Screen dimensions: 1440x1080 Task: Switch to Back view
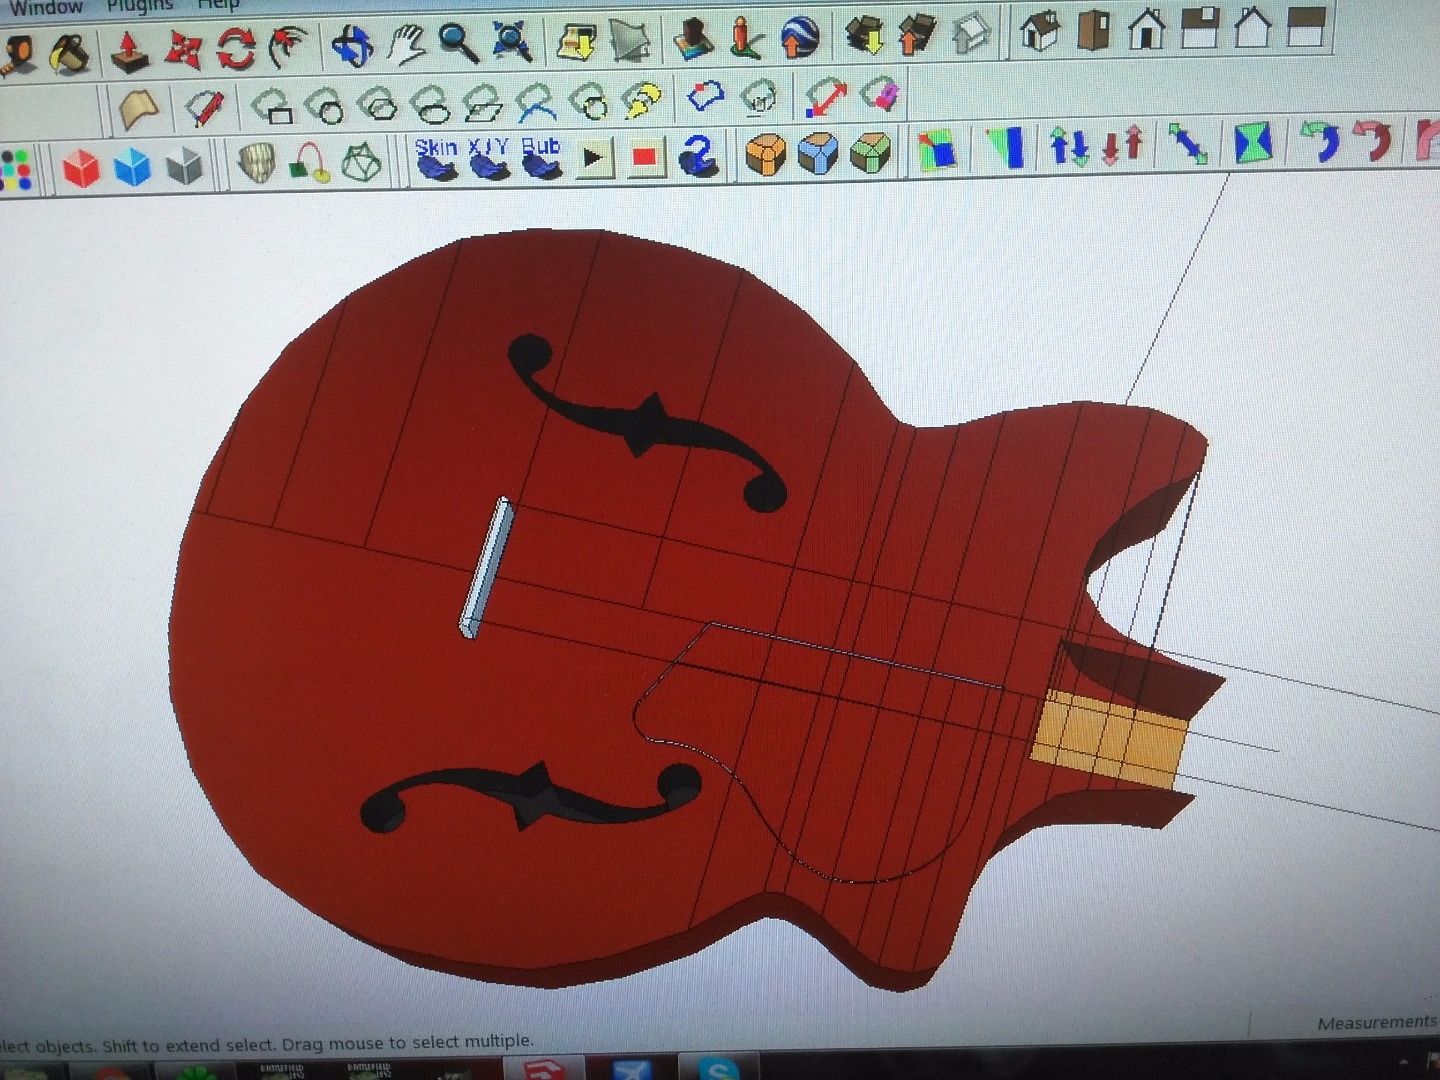[1252, 27]
